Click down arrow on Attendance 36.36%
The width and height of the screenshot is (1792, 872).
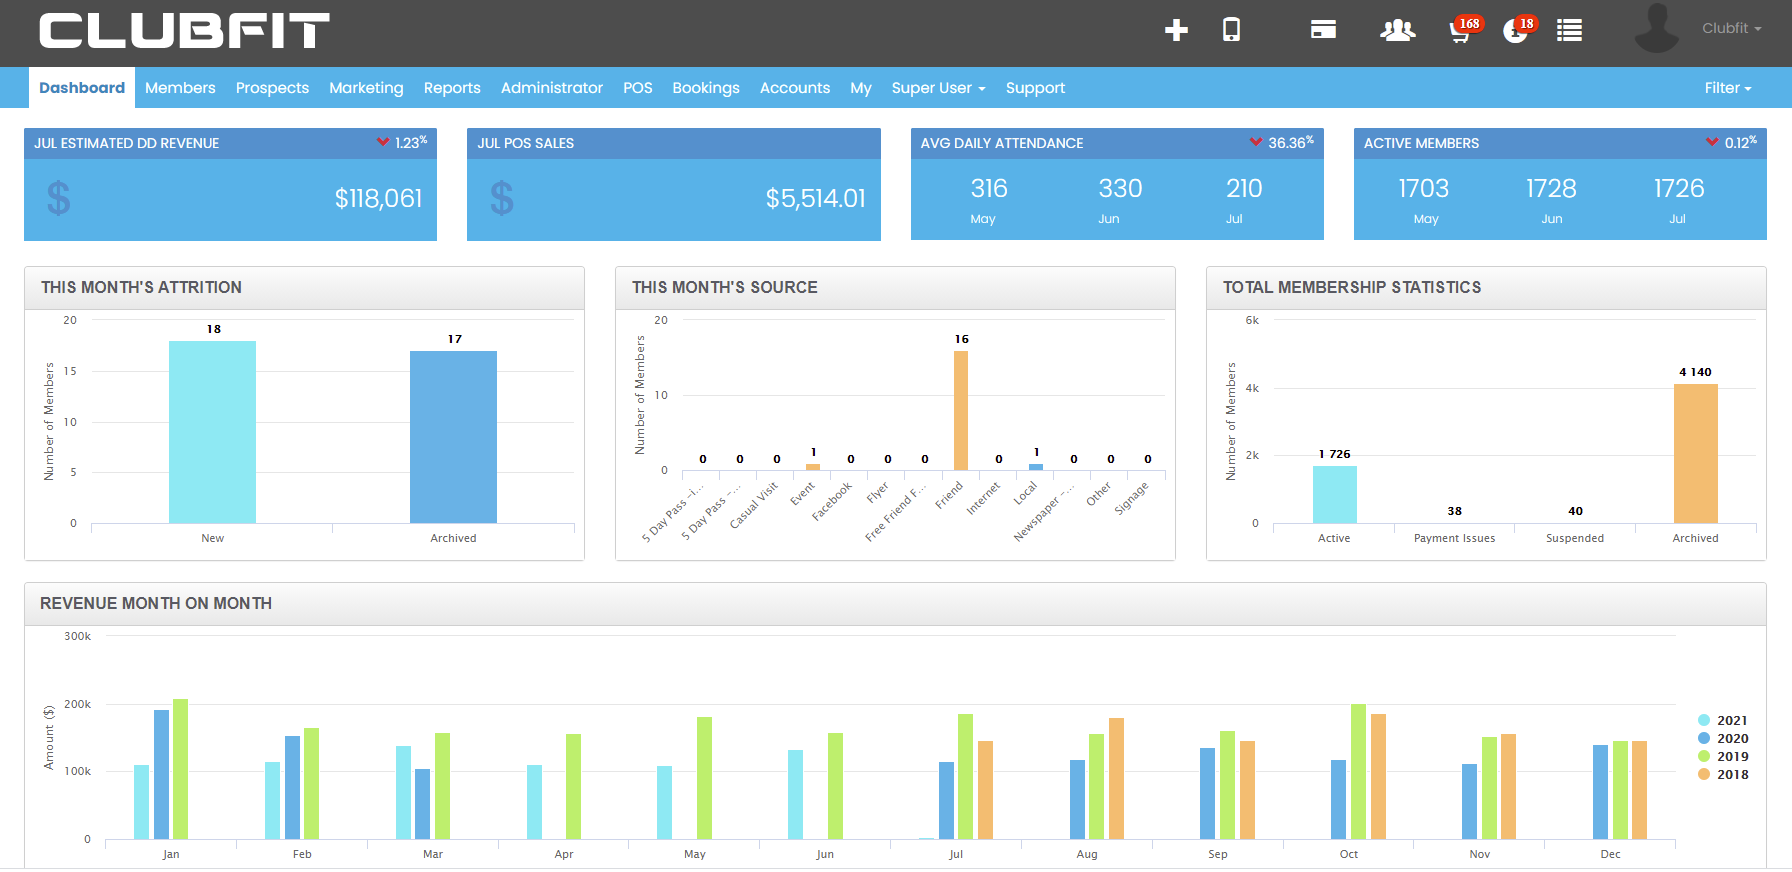pos(1256,142)
